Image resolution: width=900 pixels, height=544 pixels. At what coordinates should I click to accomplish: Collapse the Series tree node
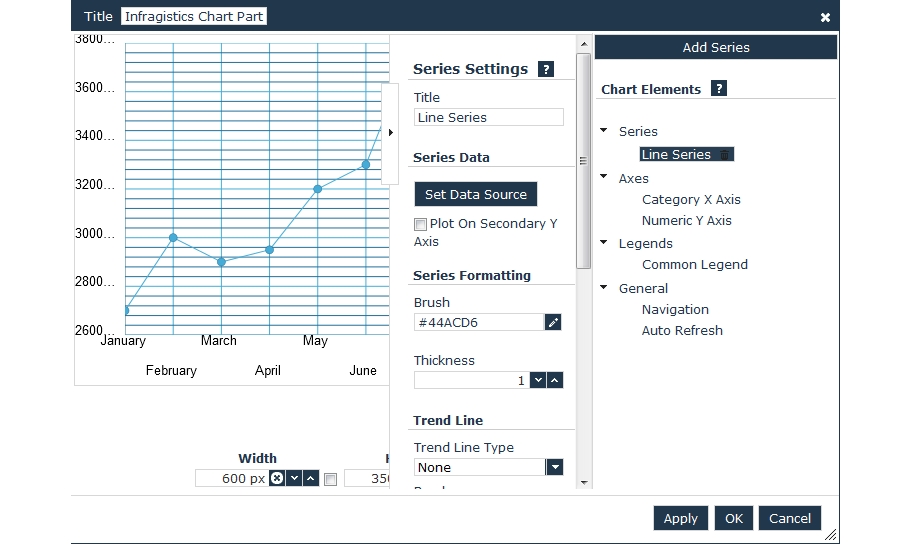604,130
